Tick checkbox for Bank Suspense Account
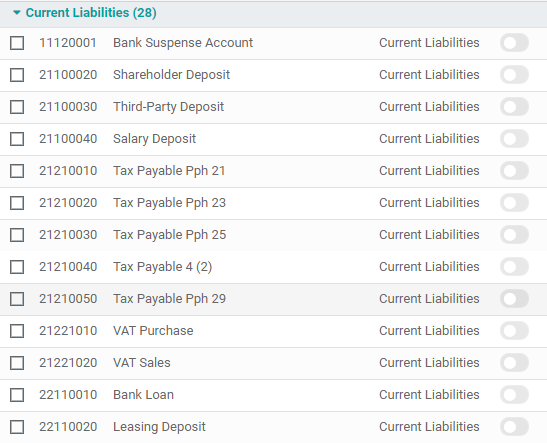The width and height of the screenshot is (547, 443). (17, 43)
